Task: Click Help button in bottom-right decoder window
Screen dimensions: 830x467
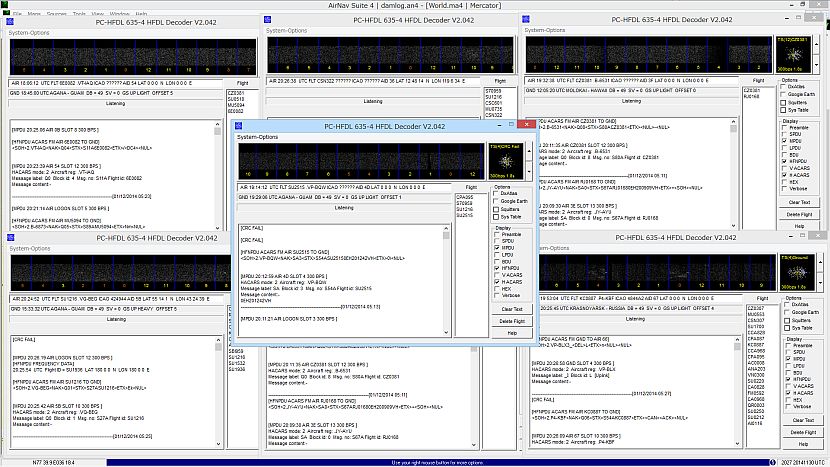Action: (803, 444)
